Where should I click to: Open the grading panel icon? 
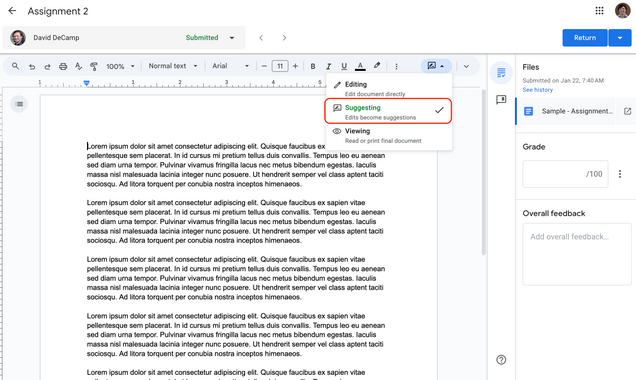[501, 73]
